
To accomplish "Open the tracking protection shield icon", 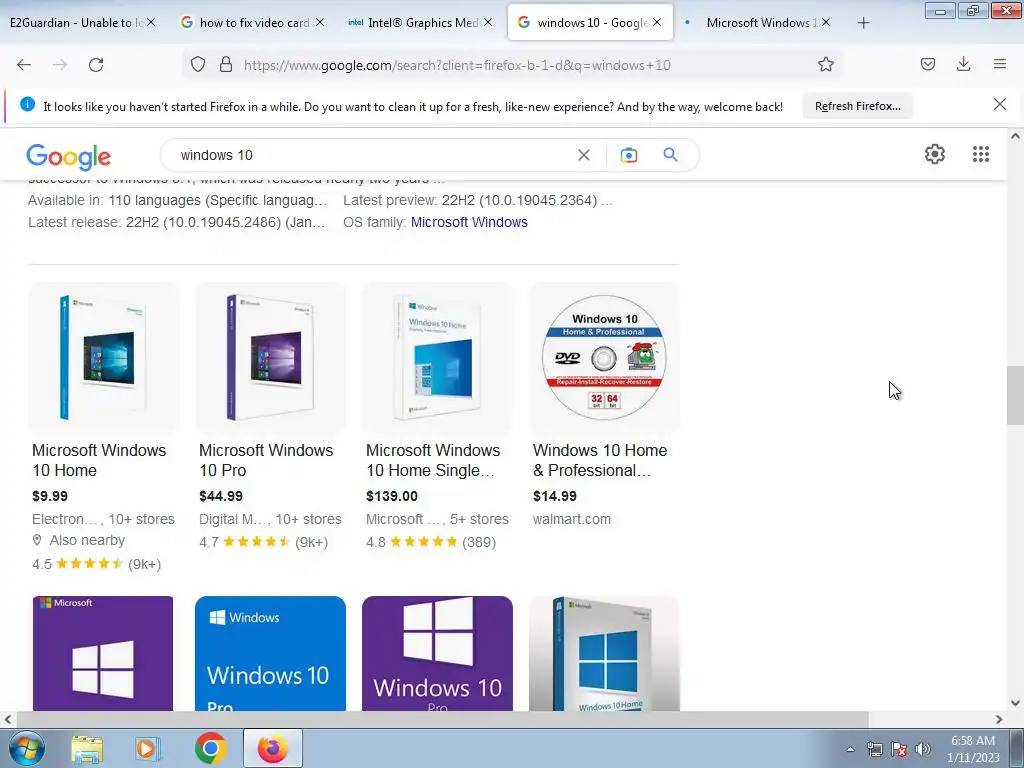I will [198, 64].
